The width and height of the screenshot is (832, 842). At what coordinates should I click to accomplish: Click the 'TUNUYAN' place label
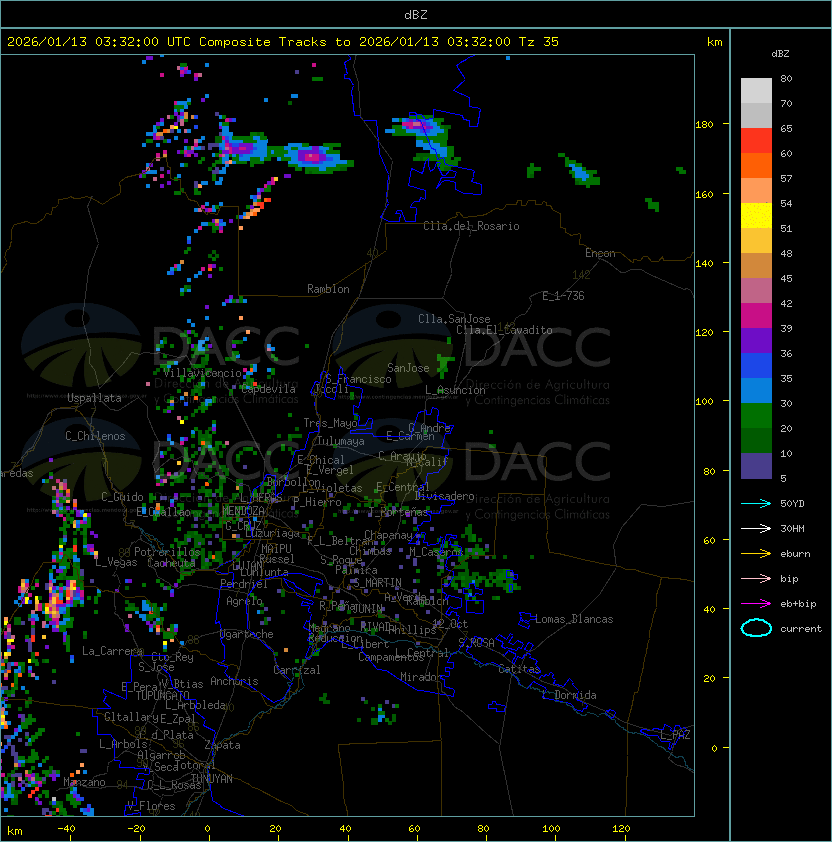212,779
